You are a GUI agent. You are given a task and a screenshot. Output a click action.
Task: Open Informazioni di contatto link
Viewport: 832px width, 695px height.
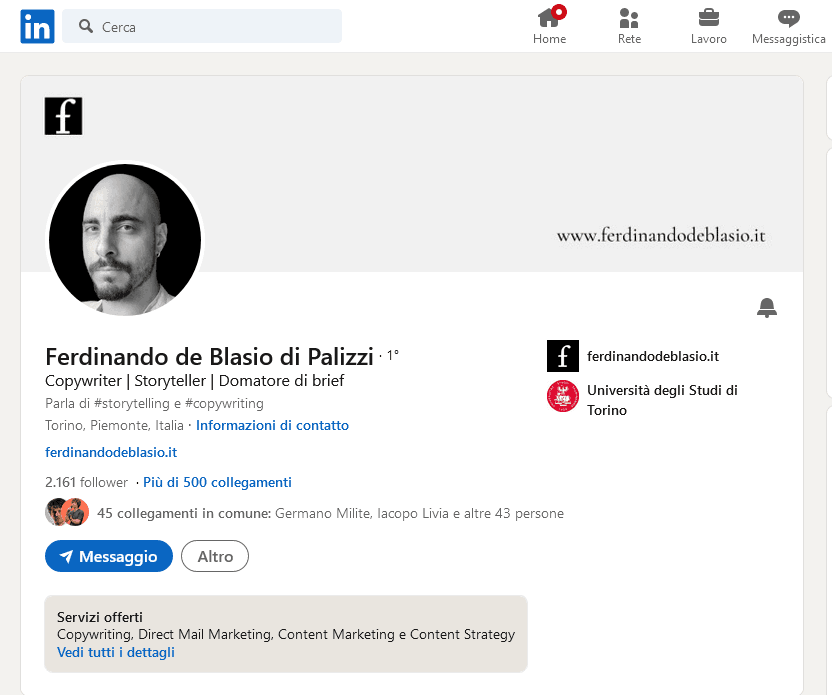pos(272,425)
